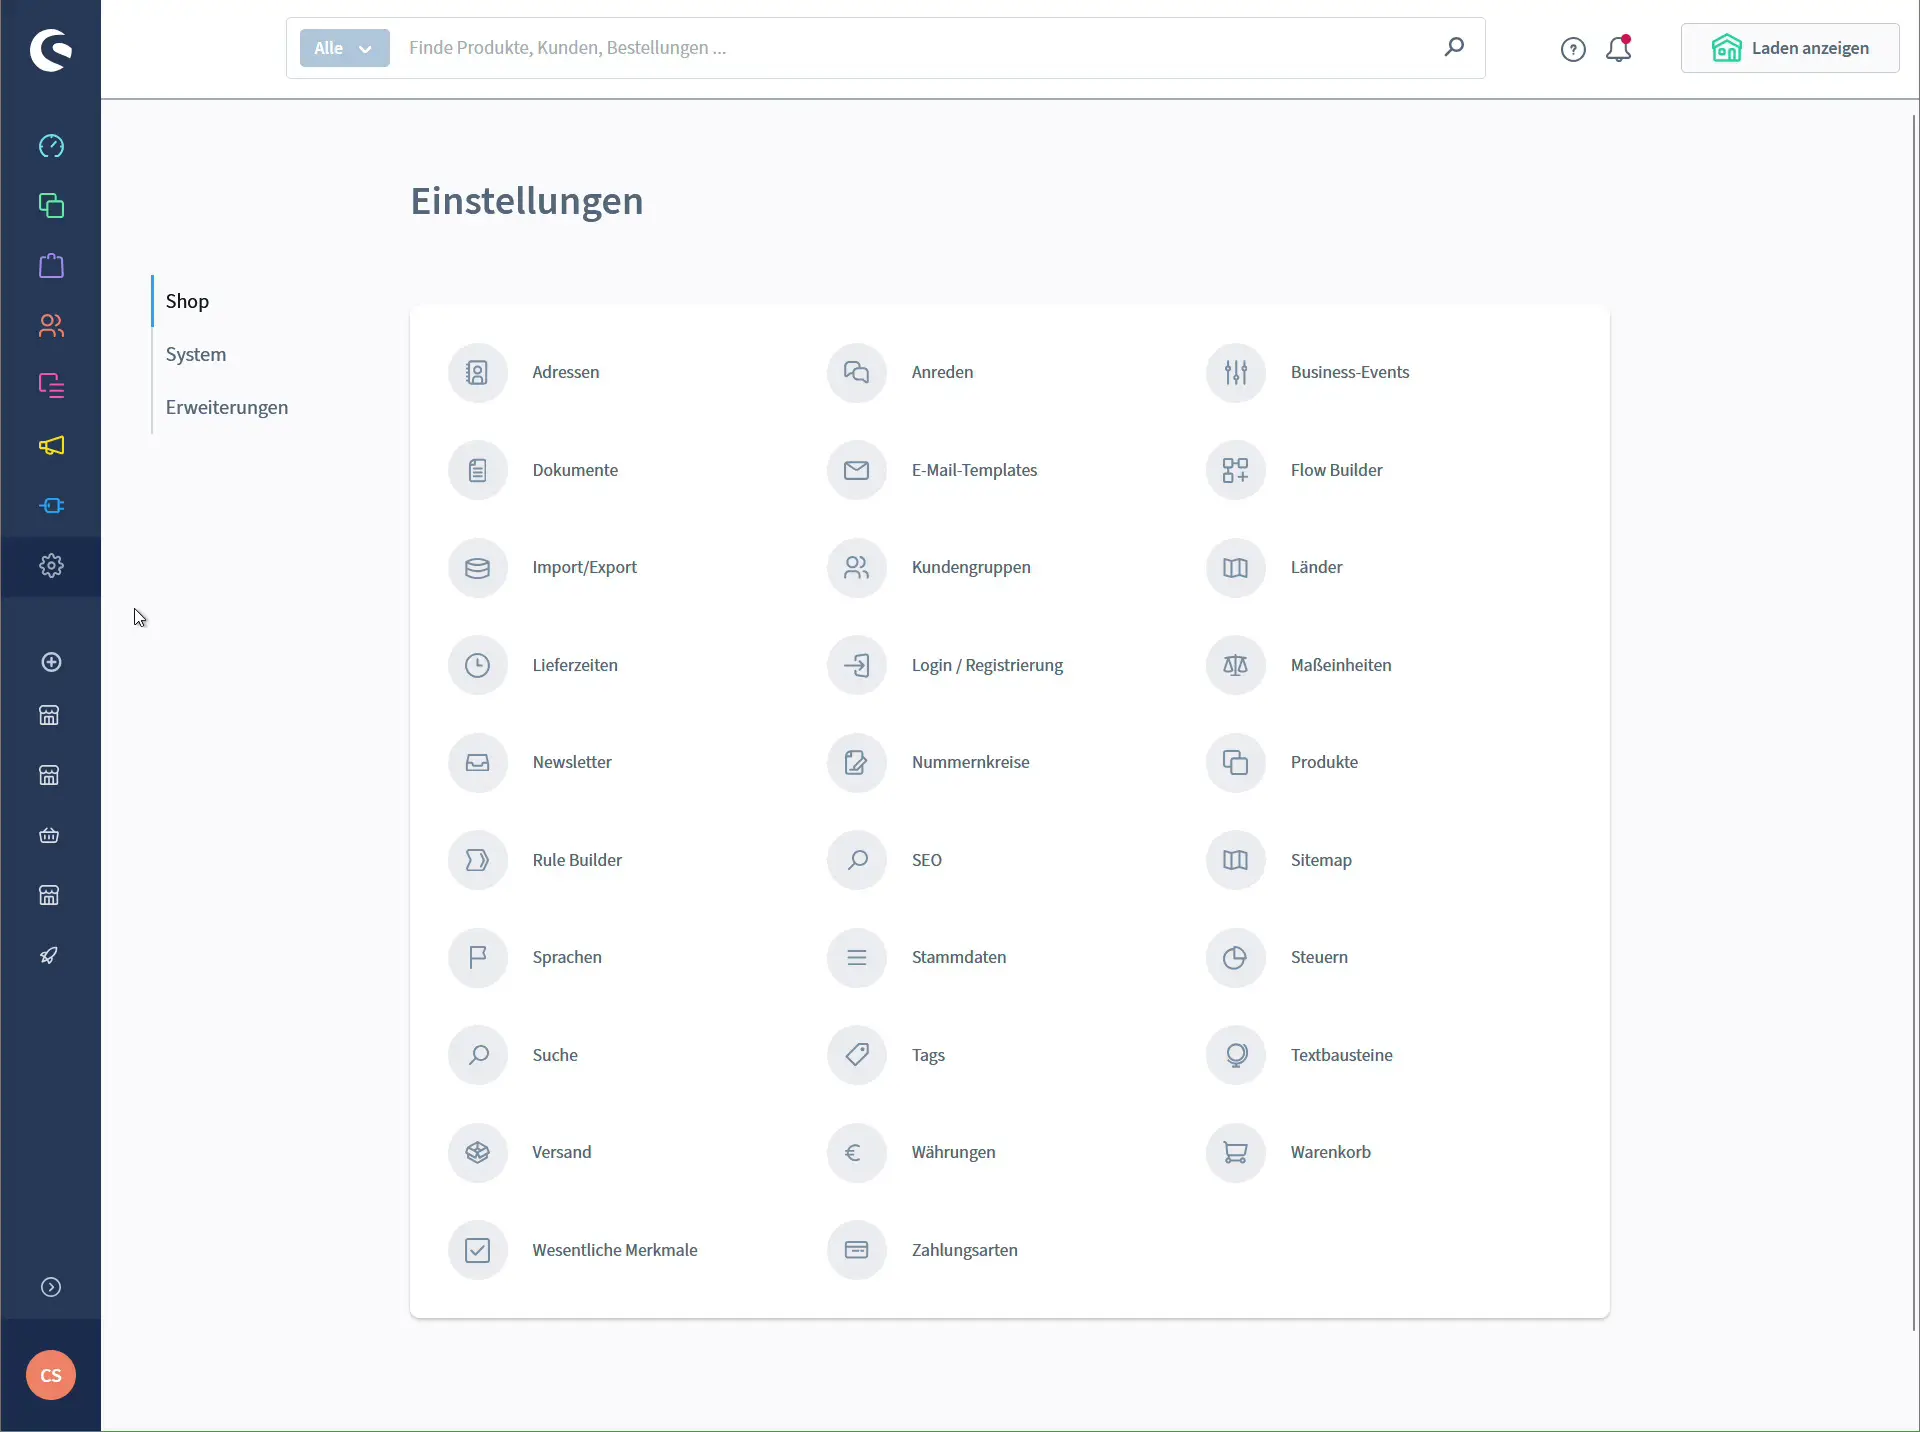This screenshot has height=1432, width=1920.
Task: Expand the Alle search filter dropdown
Action: [x=343, y=48]
